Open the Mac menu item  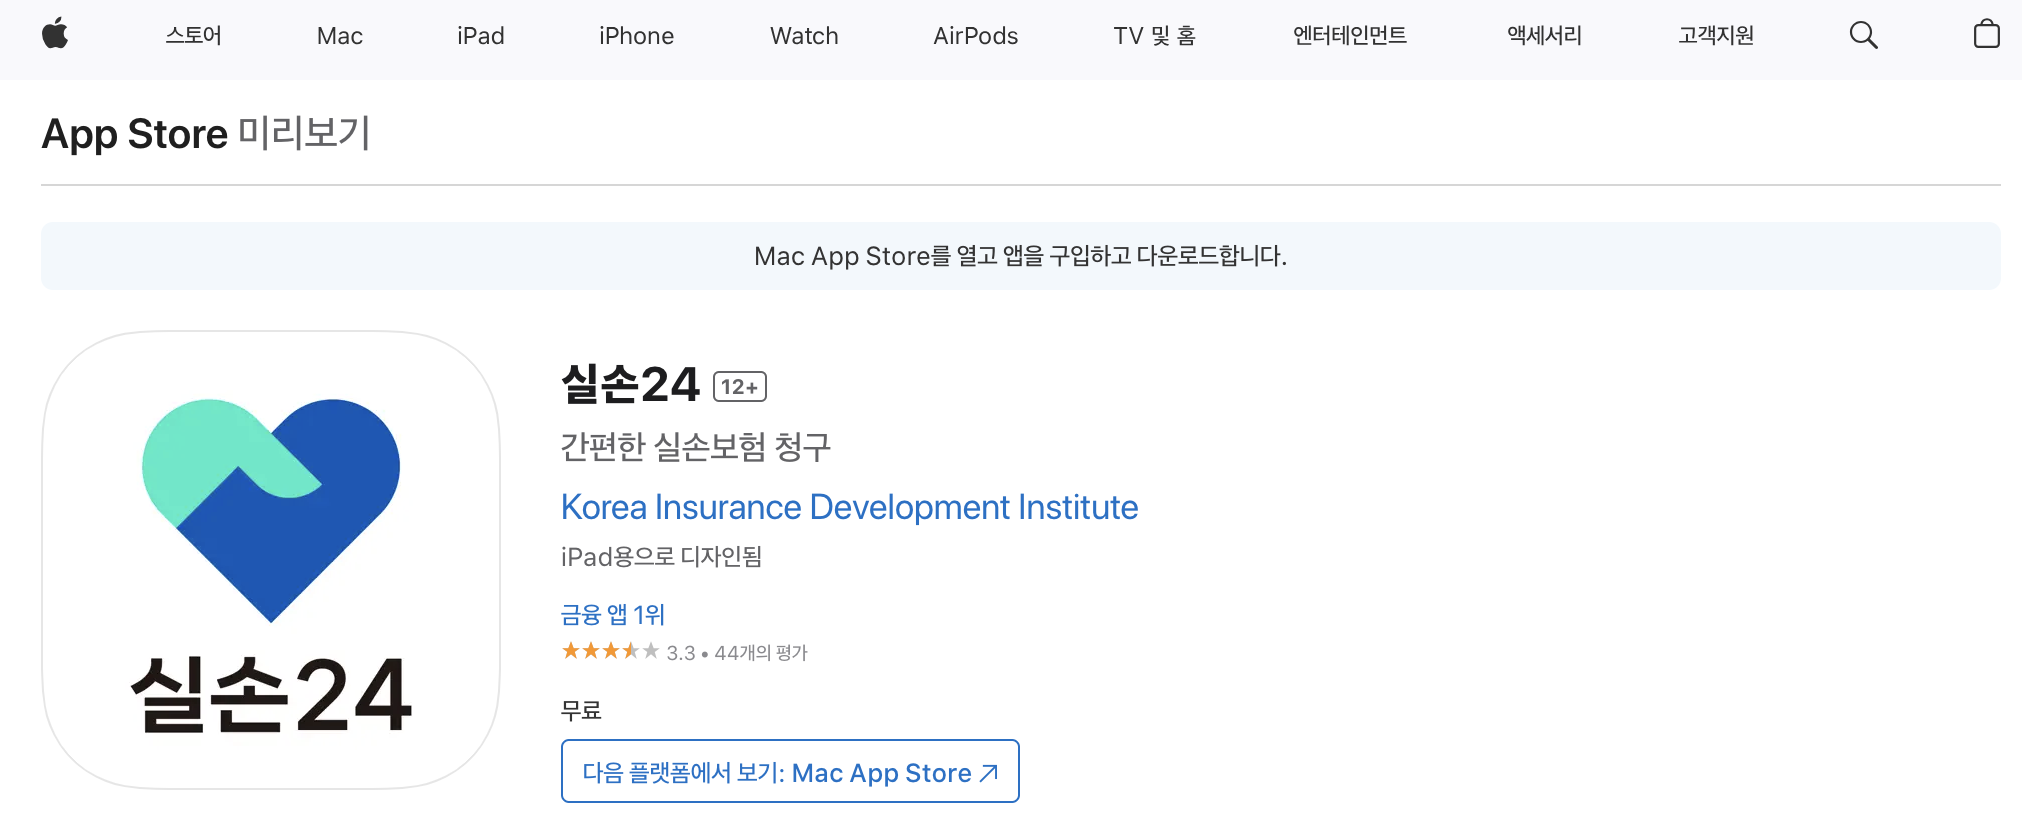339,36
